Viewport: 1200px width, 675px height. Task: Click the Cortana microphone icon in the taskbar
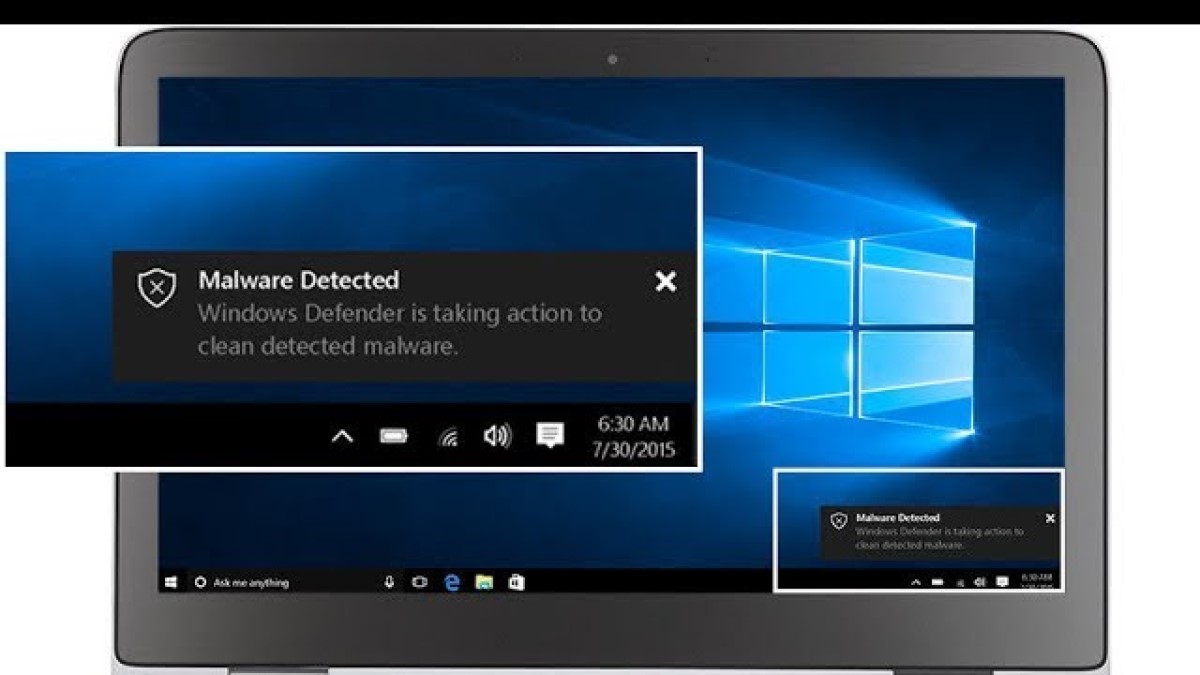click(x=389, y=582)
